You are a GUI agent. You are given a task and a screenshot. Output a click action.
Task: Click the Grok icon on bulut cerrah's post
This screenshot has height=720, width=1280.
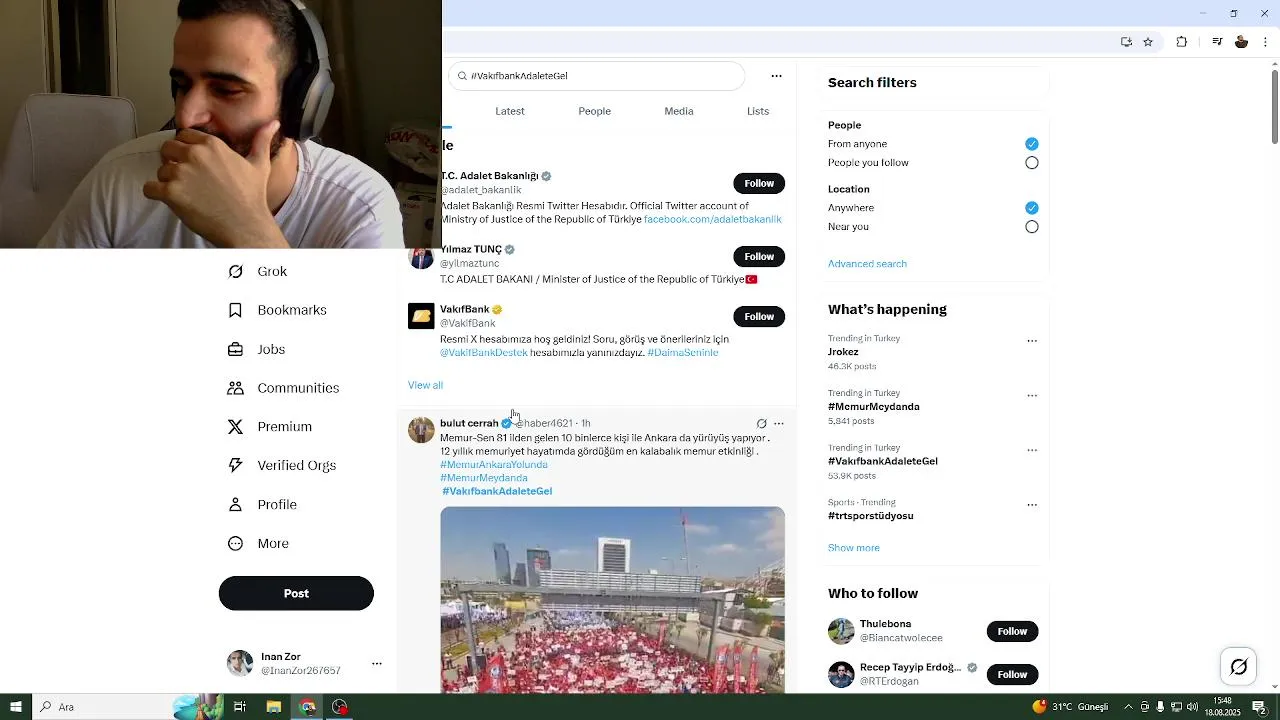pyautogui.click(x=761, y=424)
